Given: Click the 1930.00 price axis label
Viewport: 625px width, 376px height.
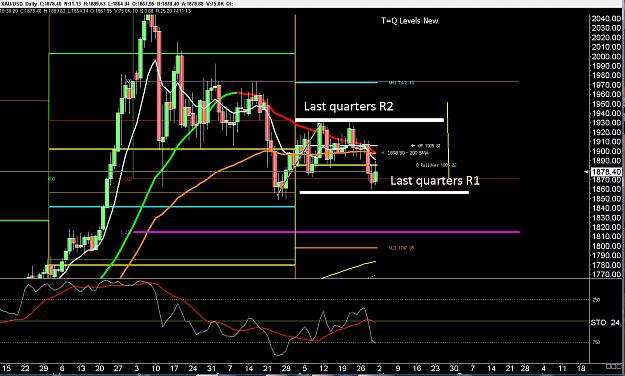Looking at the screenshot, I should point(606,123).
